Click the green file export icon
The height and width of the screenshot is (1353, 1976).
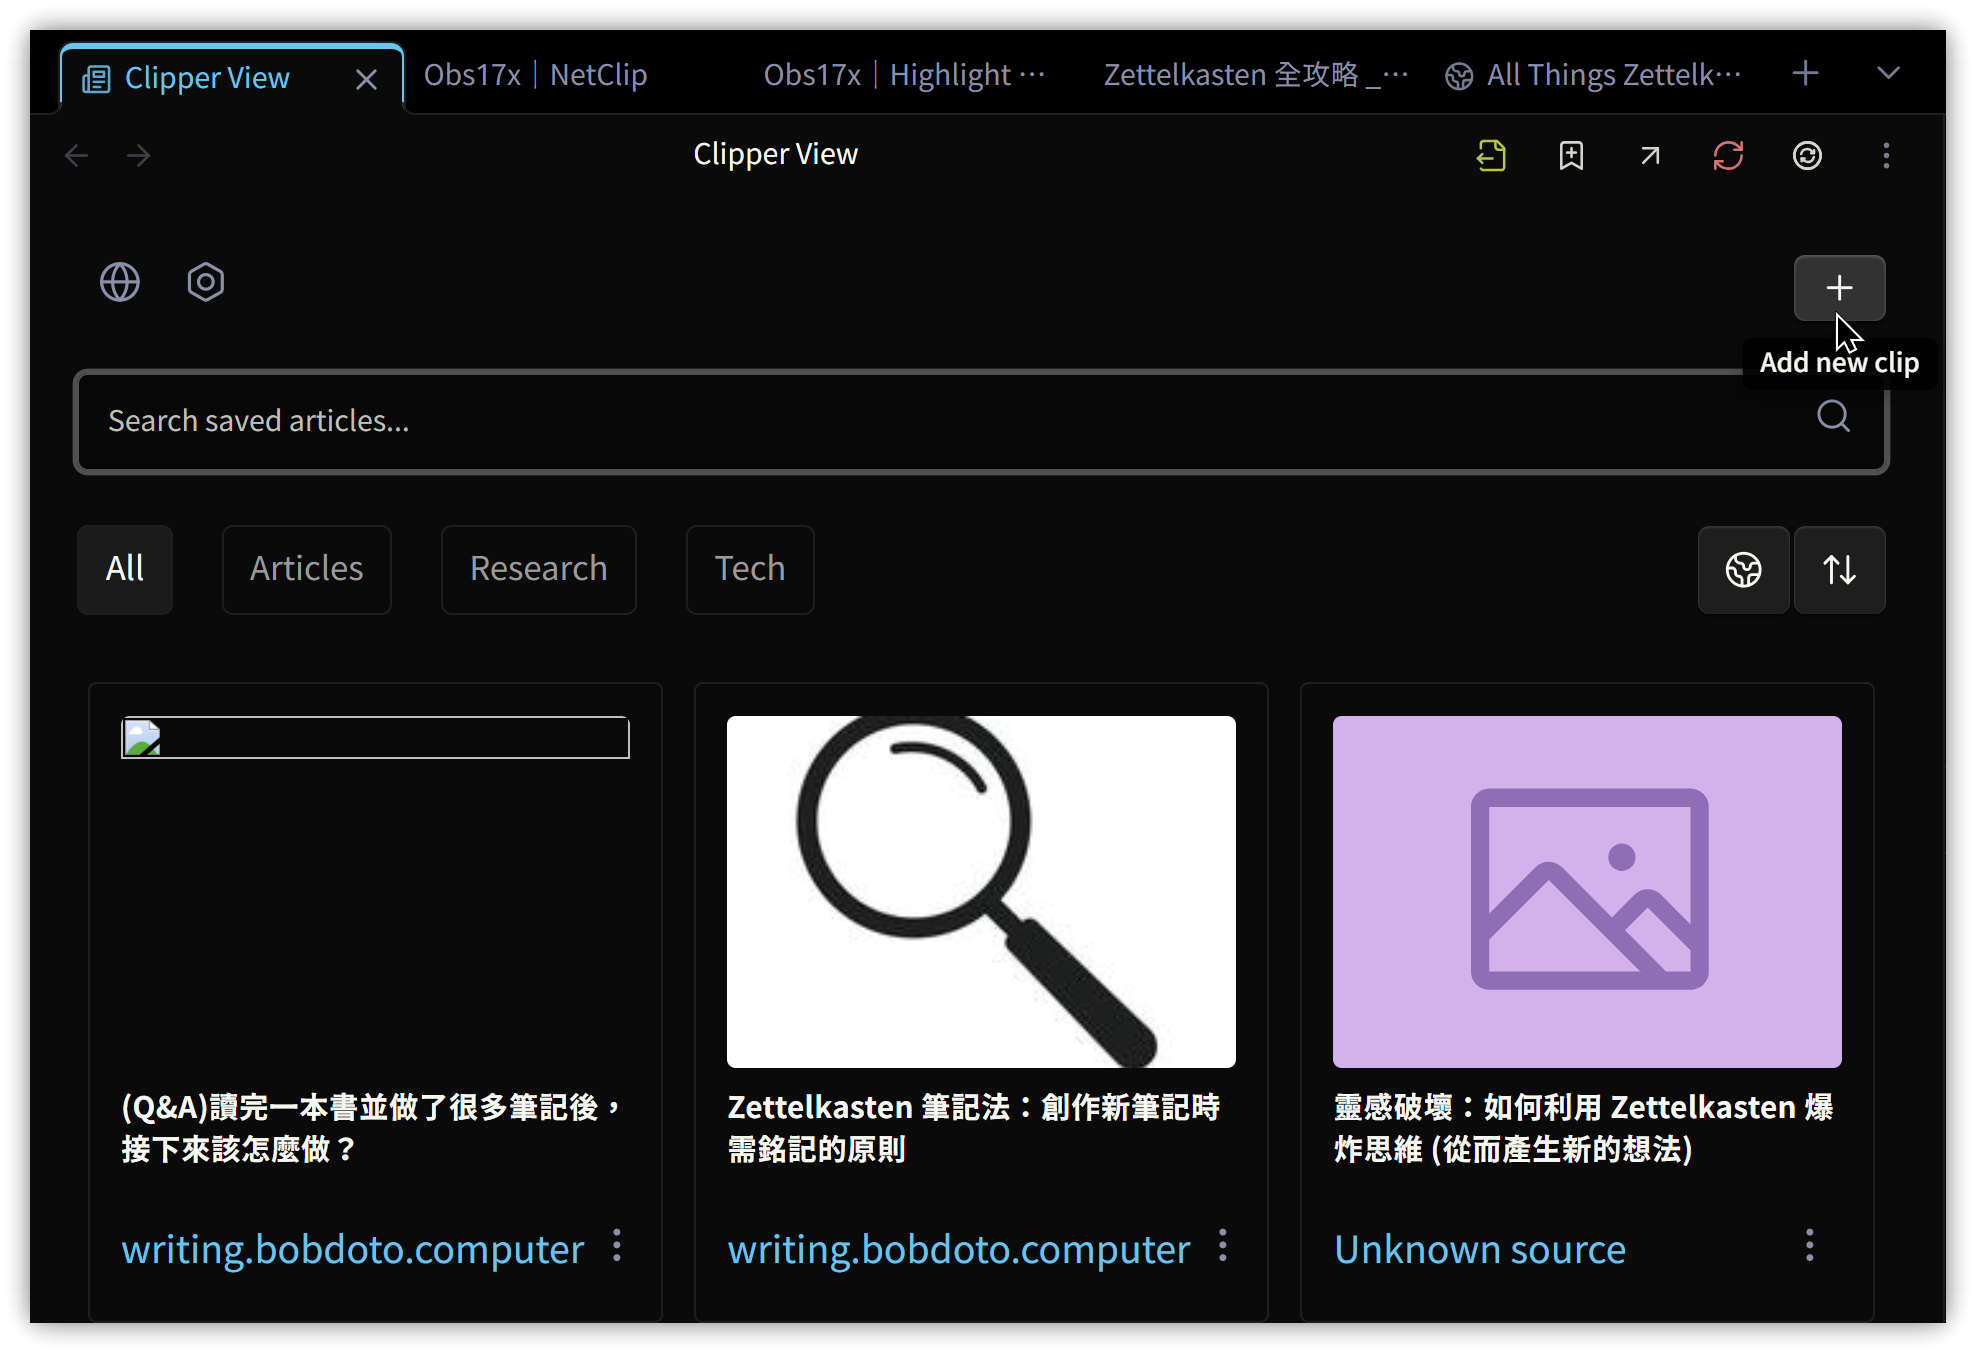point(1491,156)
